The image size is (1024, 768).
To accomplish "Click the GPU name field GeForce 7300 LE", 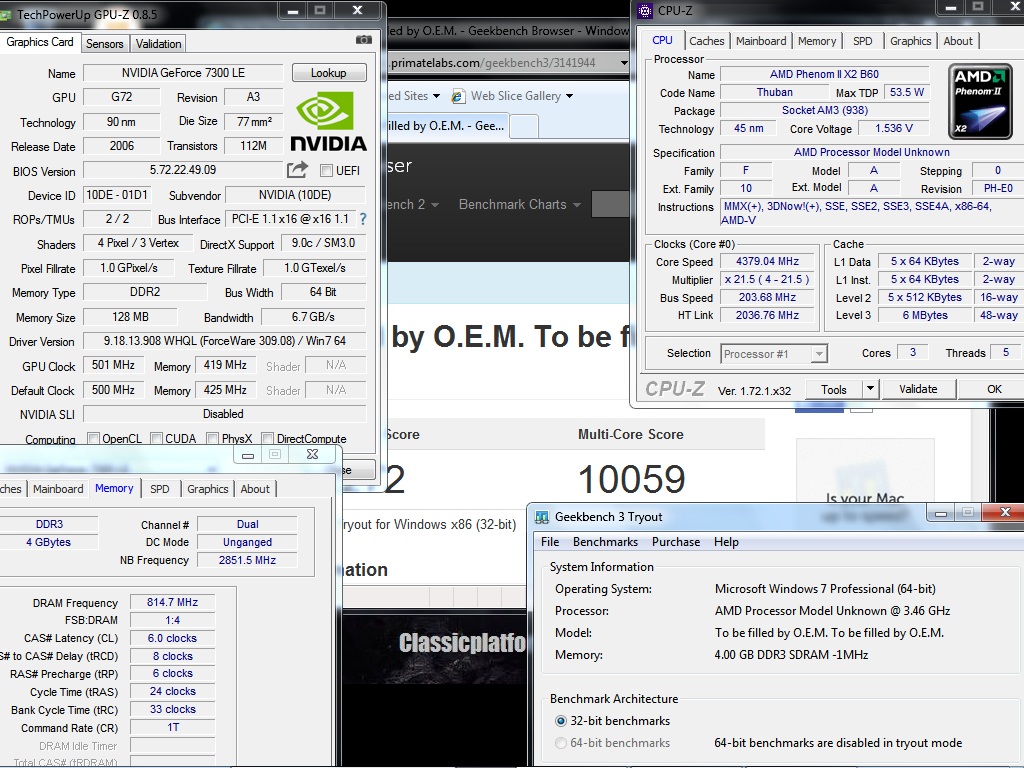I will point(183,72).
